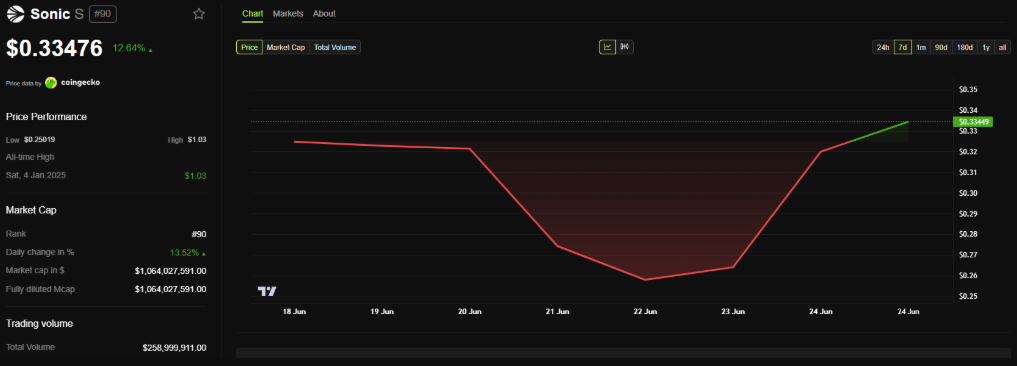Click the #90 rank badge beside Sonic

point(102,14)
